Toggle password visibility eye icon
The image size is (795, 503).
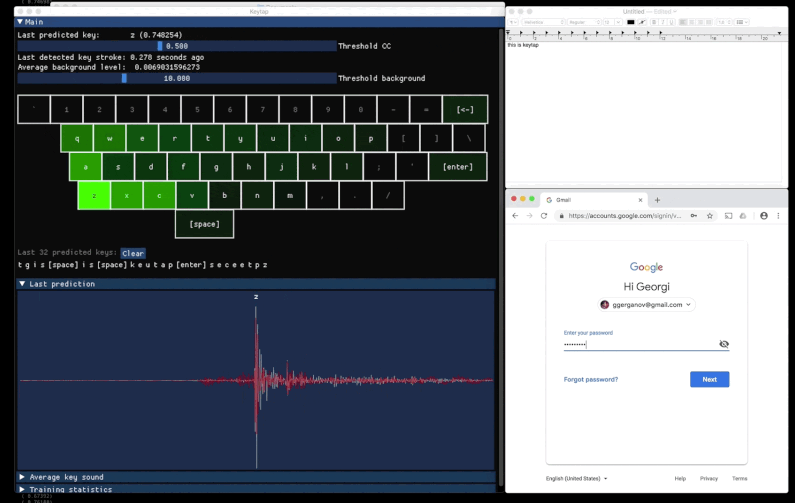(724, 344)
